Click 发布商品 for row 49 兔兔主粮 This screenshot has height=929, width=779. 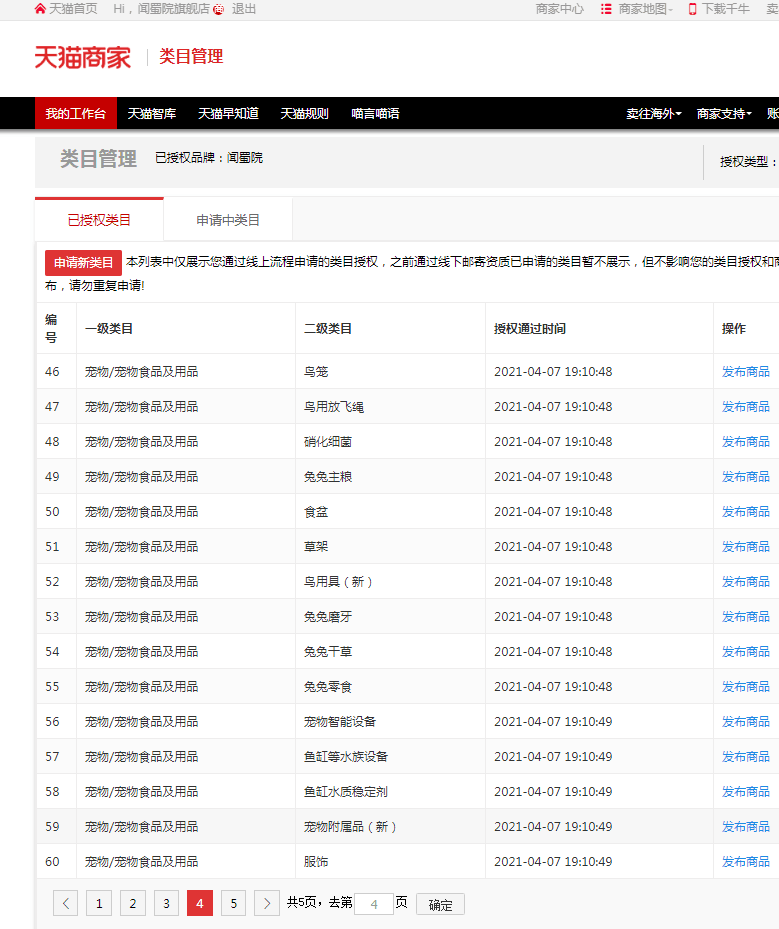pos(745,476)
